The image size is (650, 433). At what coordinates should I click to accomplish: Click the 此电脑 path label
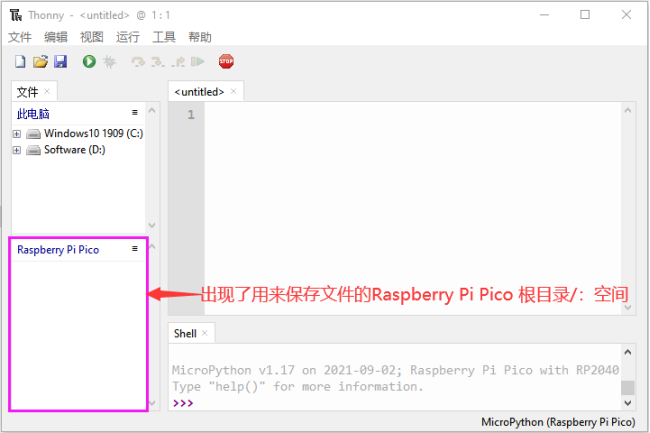coord(33,114)
